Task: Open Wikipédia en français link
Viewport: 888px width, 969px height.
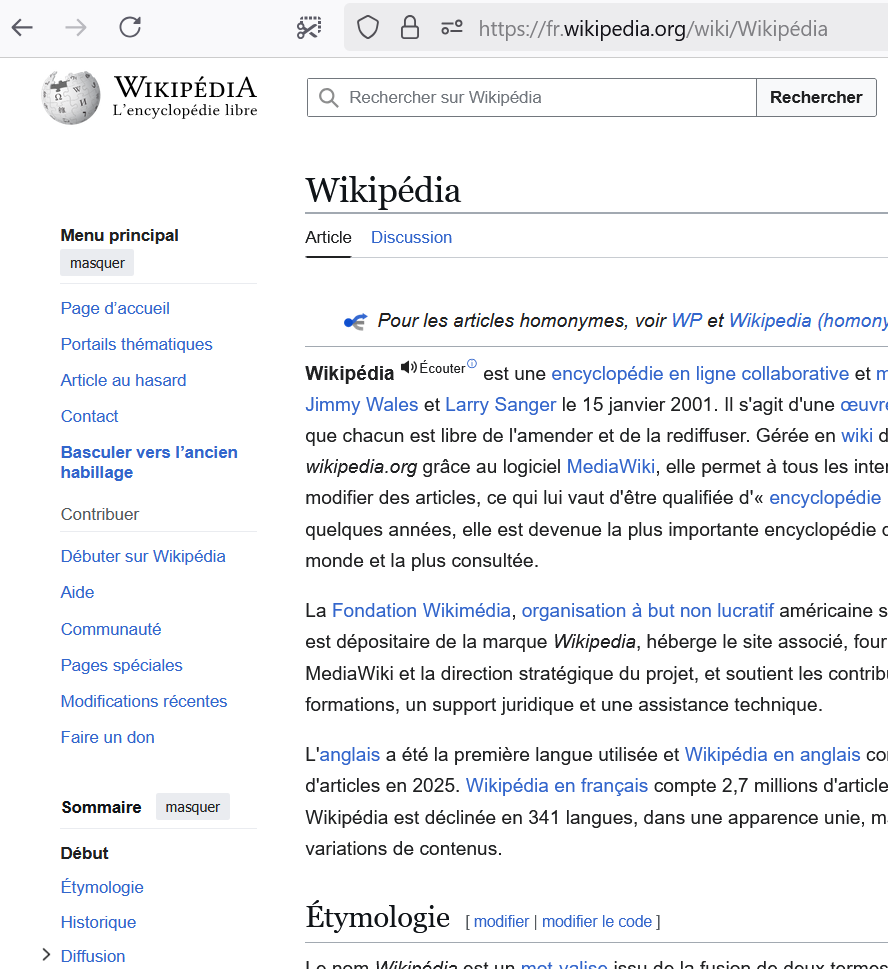Action: click(x=557, y=786)
